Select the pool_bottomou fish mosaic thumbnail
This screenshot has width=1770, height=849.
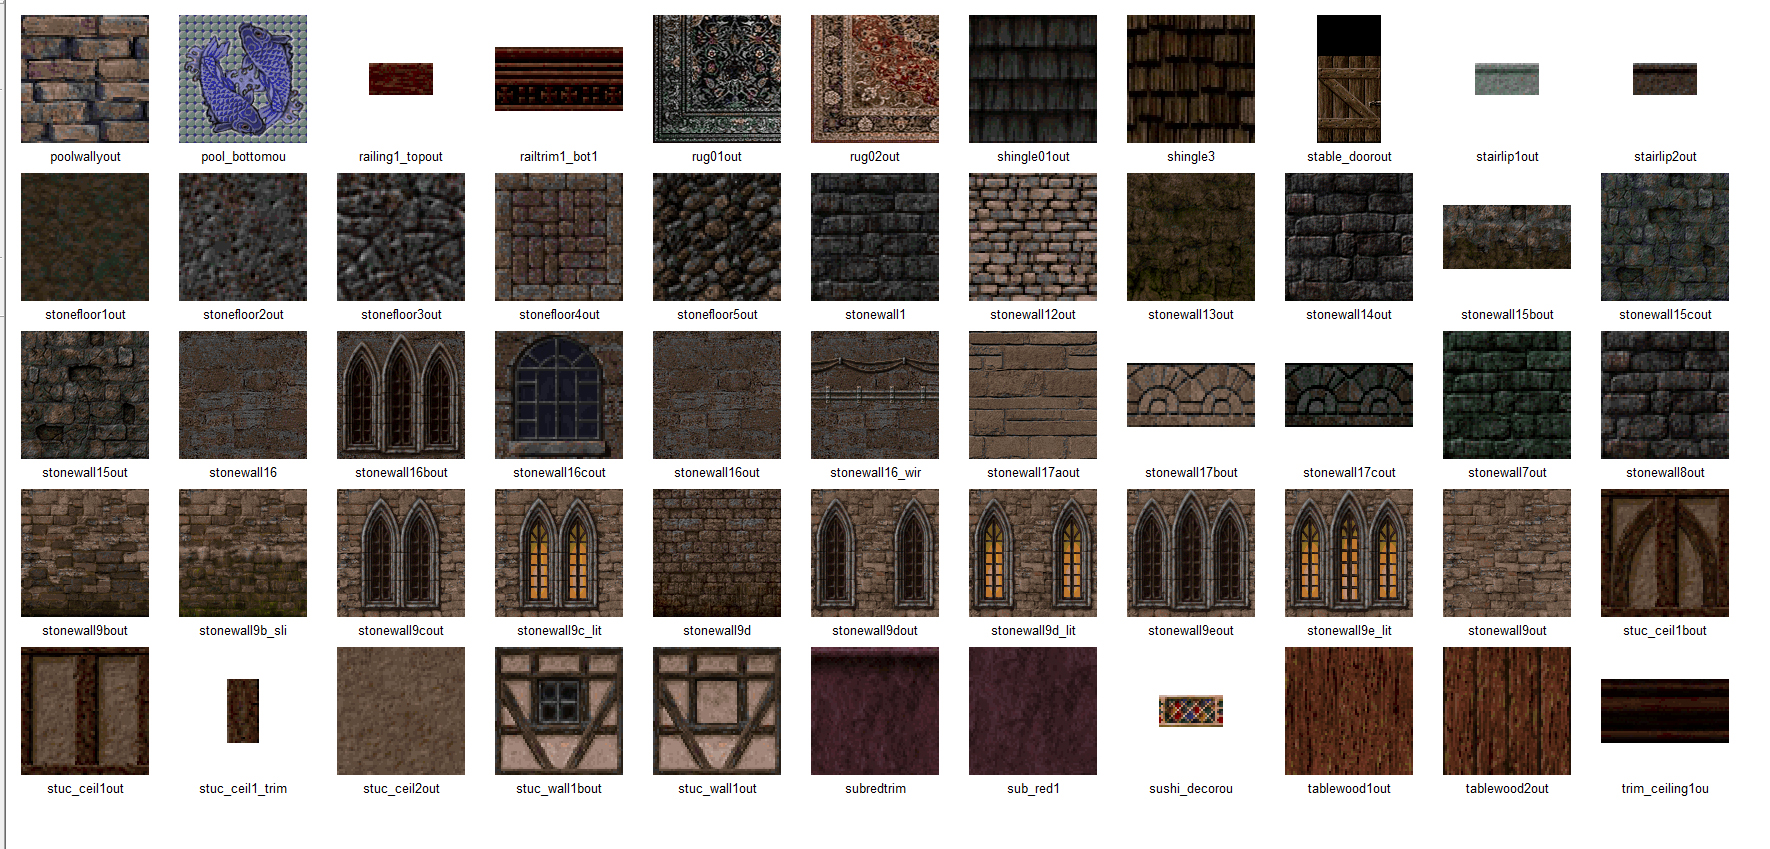point(243,79)
